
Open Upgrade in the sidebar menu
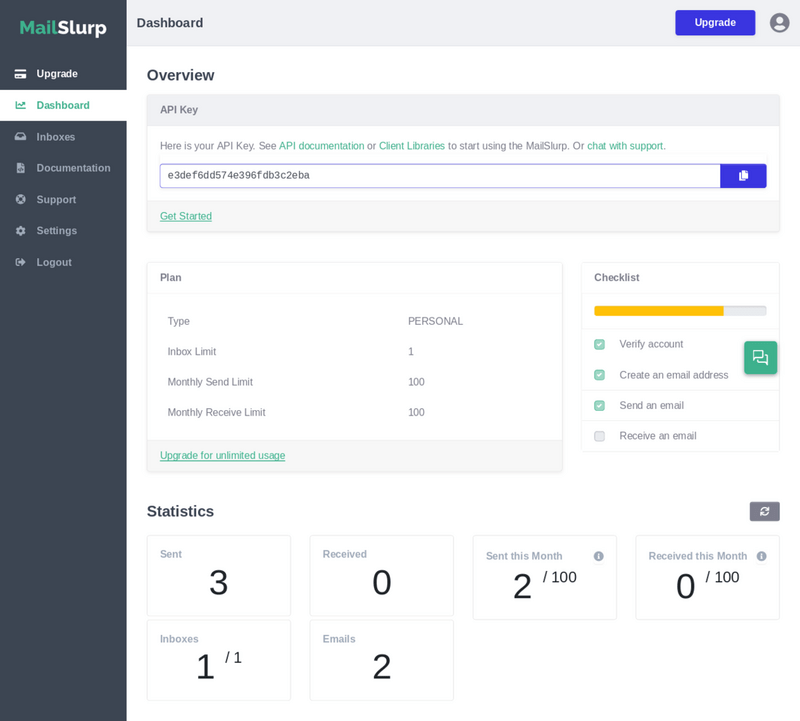point(63,74)
